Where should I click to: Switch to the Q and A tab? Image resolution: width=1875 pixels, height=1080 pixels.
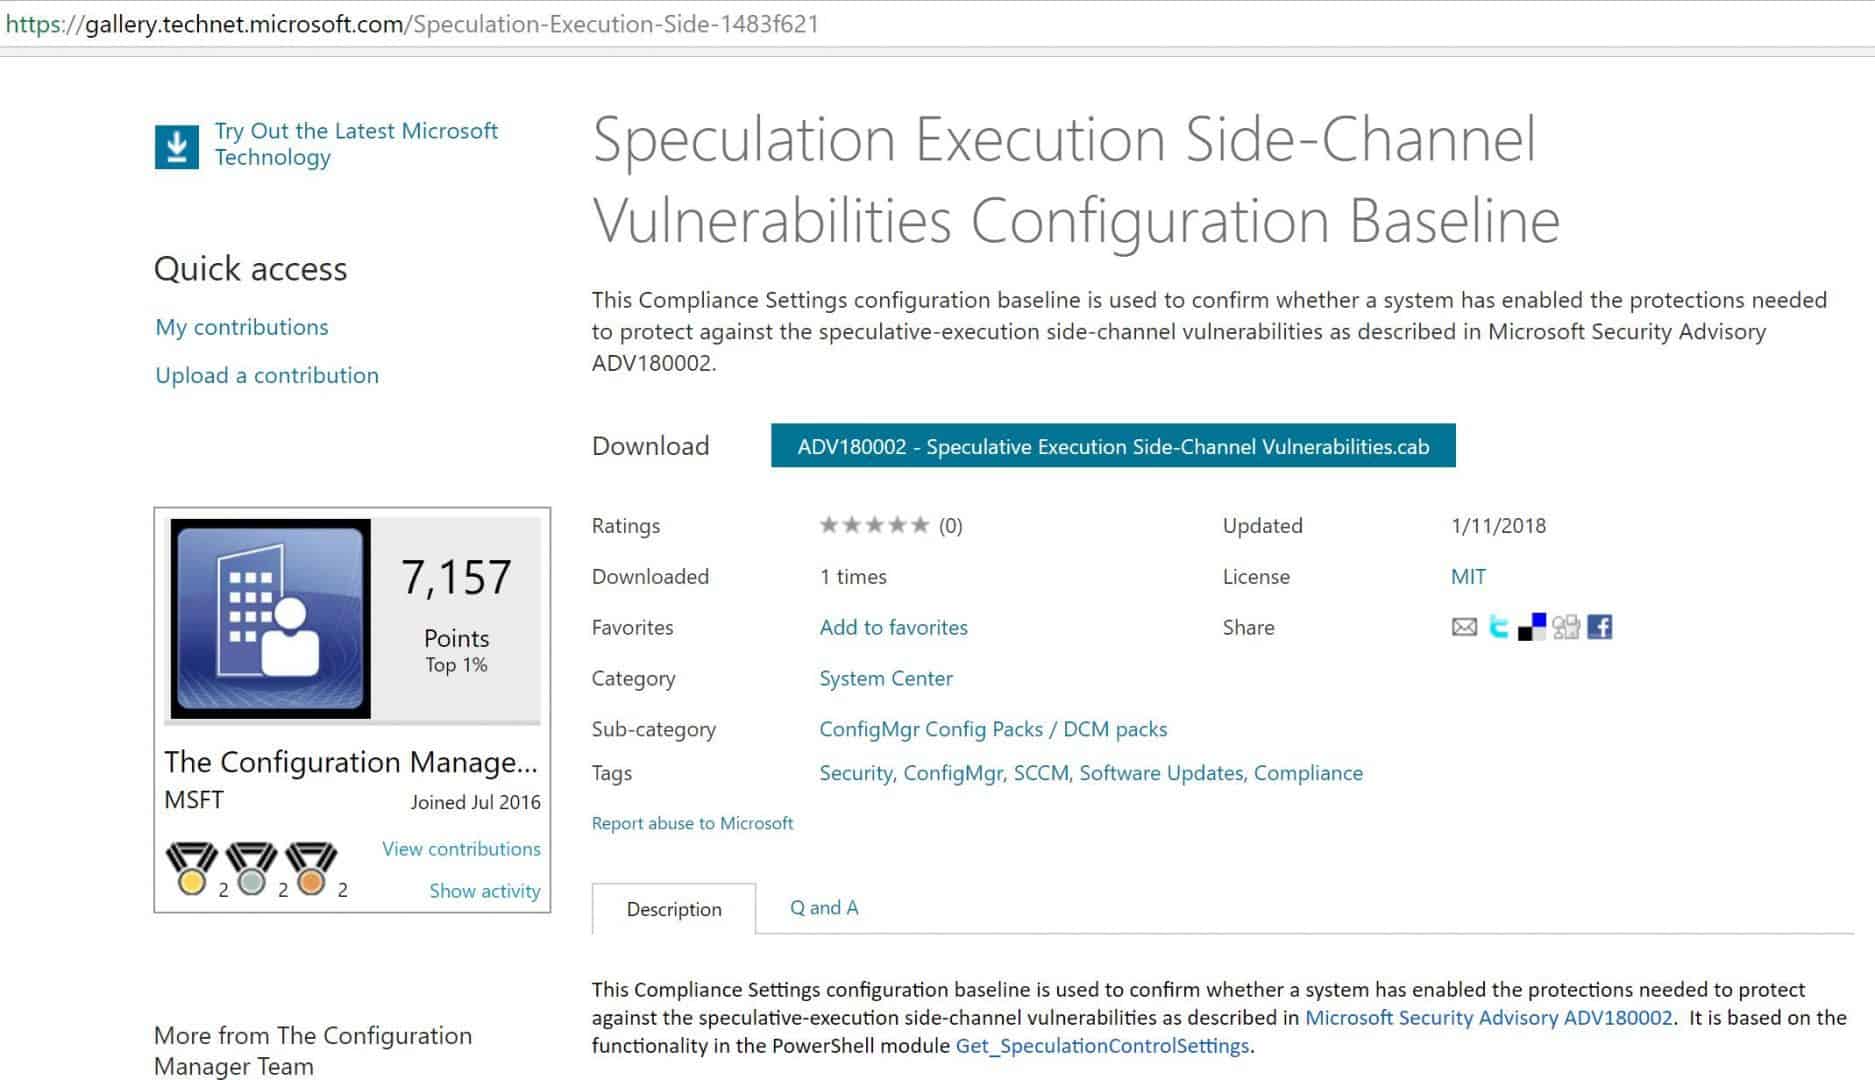click(824, 907)
